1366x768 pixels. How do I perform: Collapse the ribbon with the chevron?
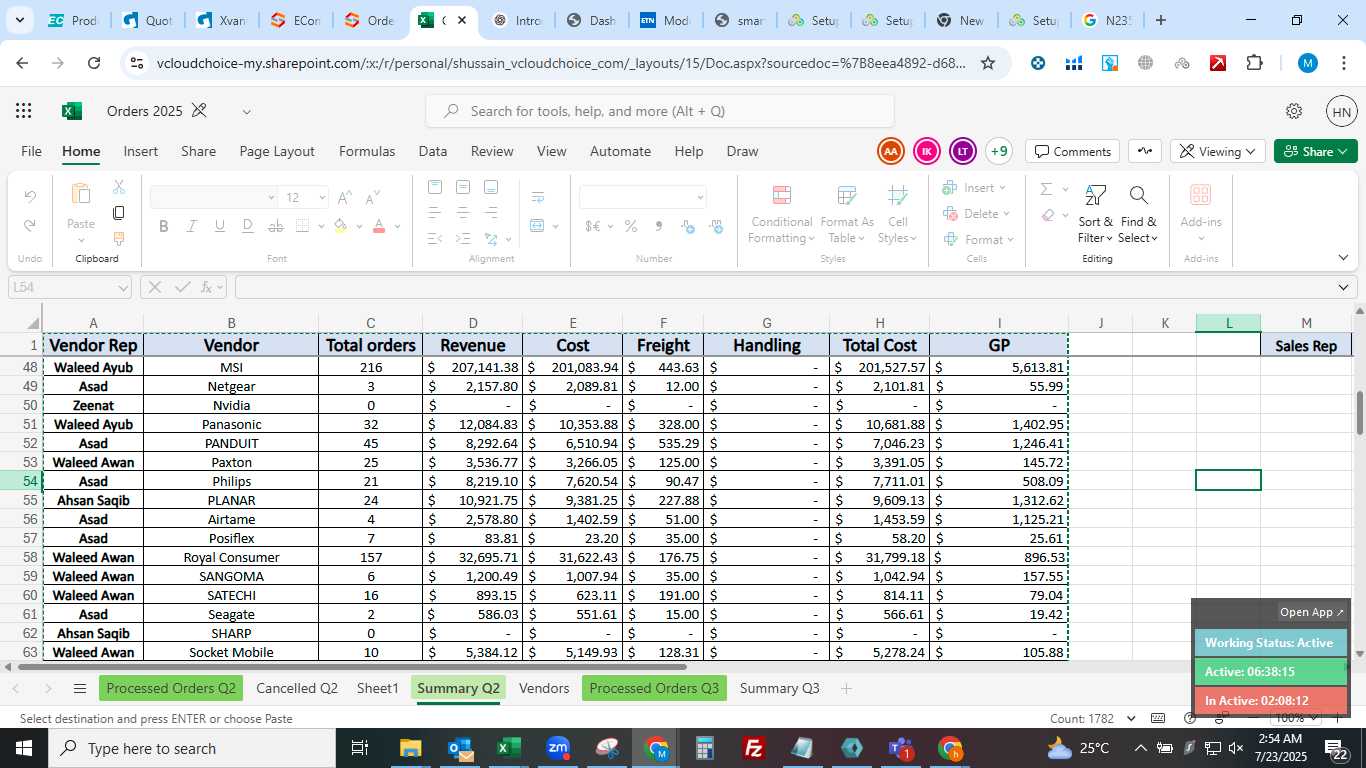coord(1343,258)
